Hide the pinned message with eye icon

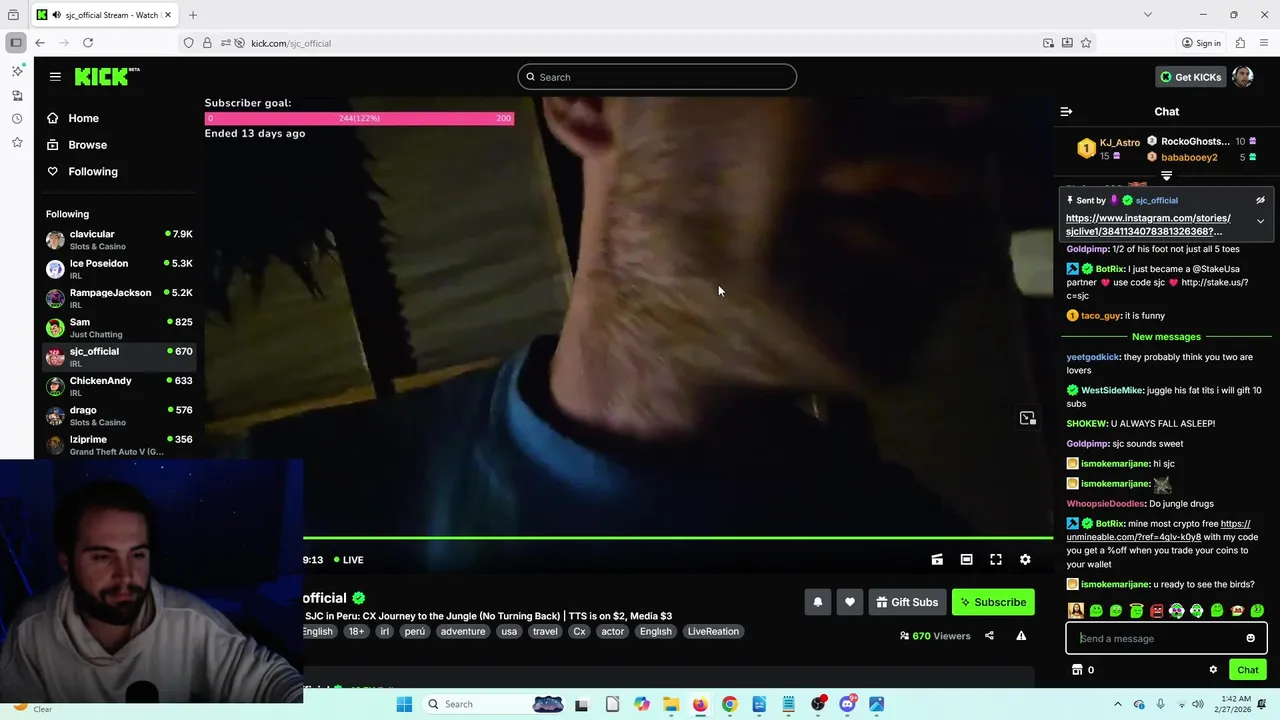1260,200
